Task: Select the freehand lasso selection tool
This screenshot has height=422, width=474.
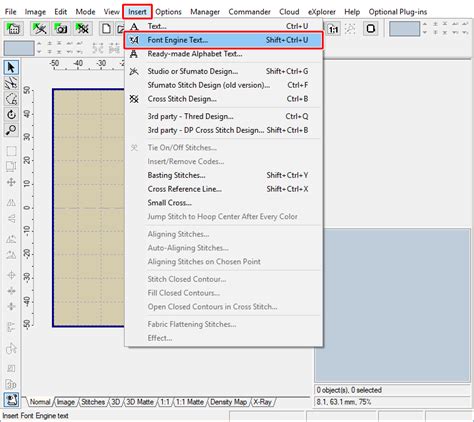Action: pos(11,99)
